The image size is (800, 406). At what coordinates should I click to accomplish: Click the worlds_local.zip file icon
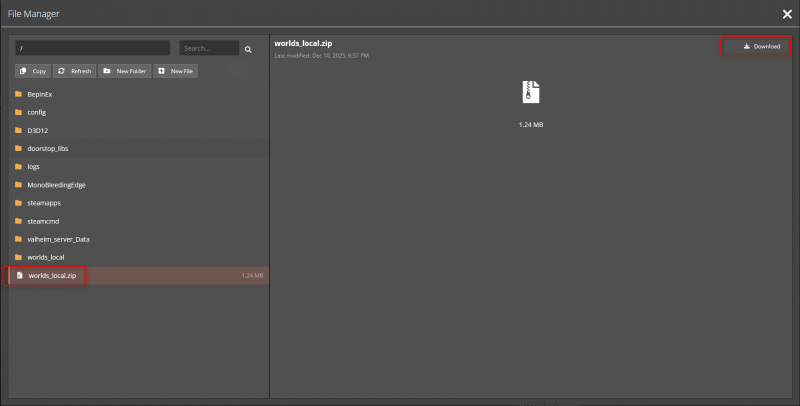pyautogui.click(x=19, y=275)
